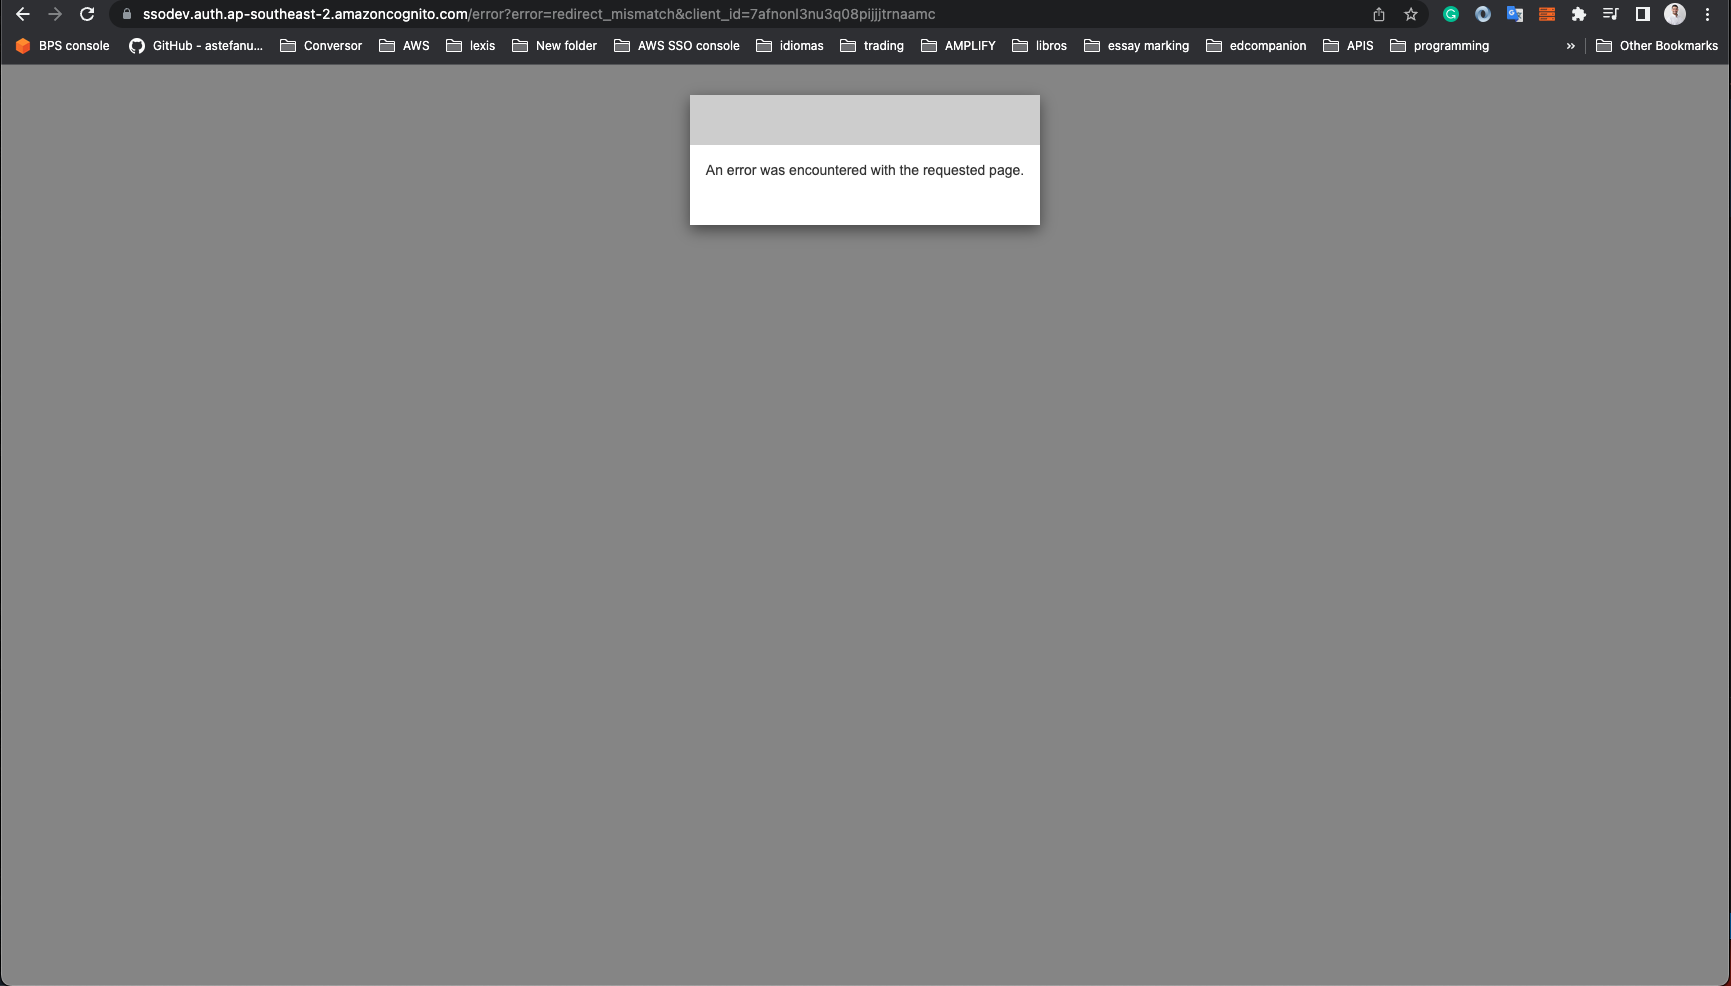Click the Google Translate extension icon
This screenshot has width=1731, height=986.
pyautogui.click(x=1514, y=14)
